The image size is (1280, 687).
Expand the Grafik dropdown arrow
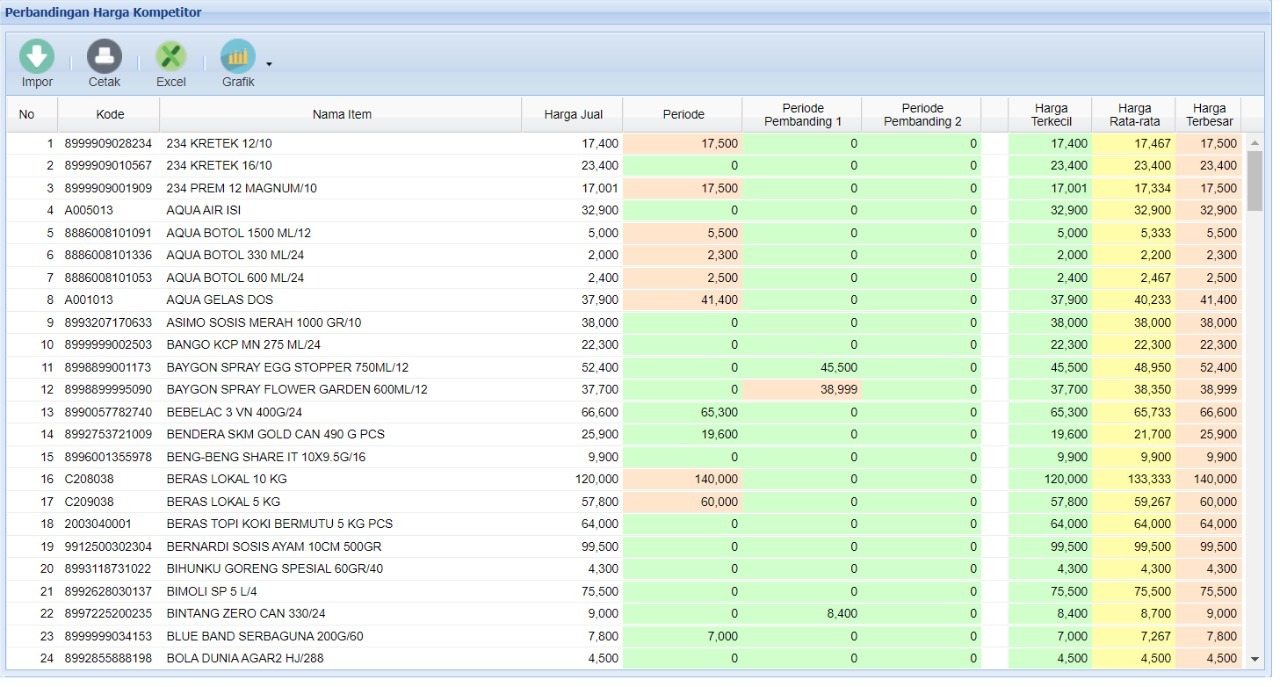[x=269, y=64]
